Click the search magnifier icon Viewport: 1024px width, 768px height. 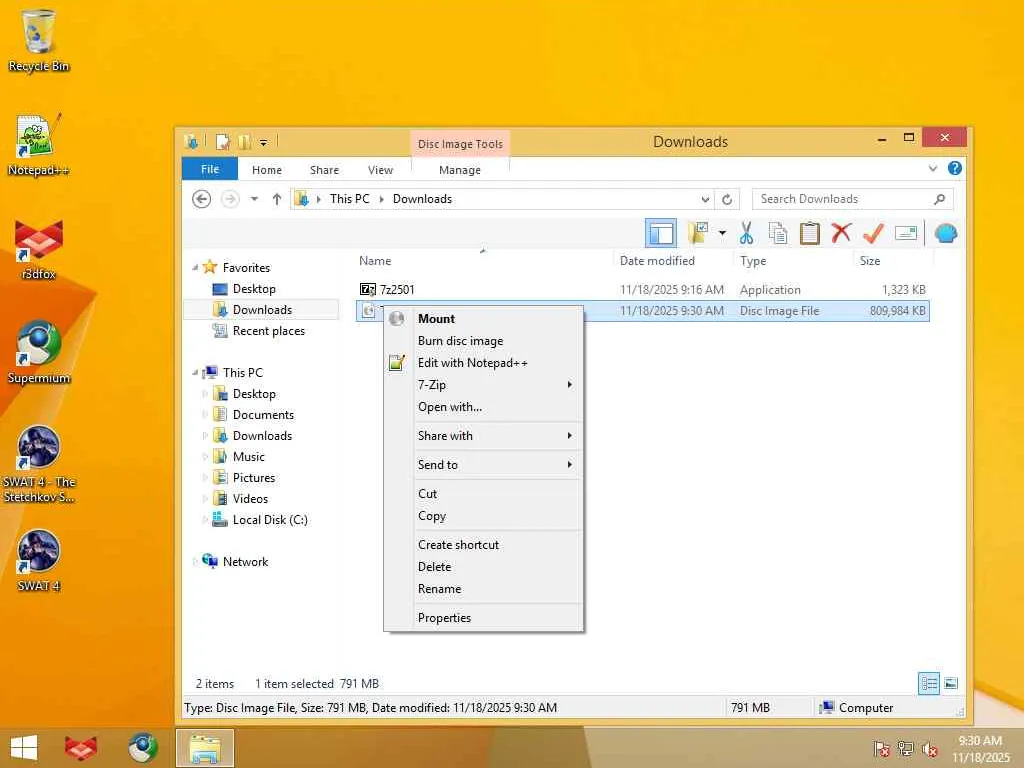click(940, 199)
